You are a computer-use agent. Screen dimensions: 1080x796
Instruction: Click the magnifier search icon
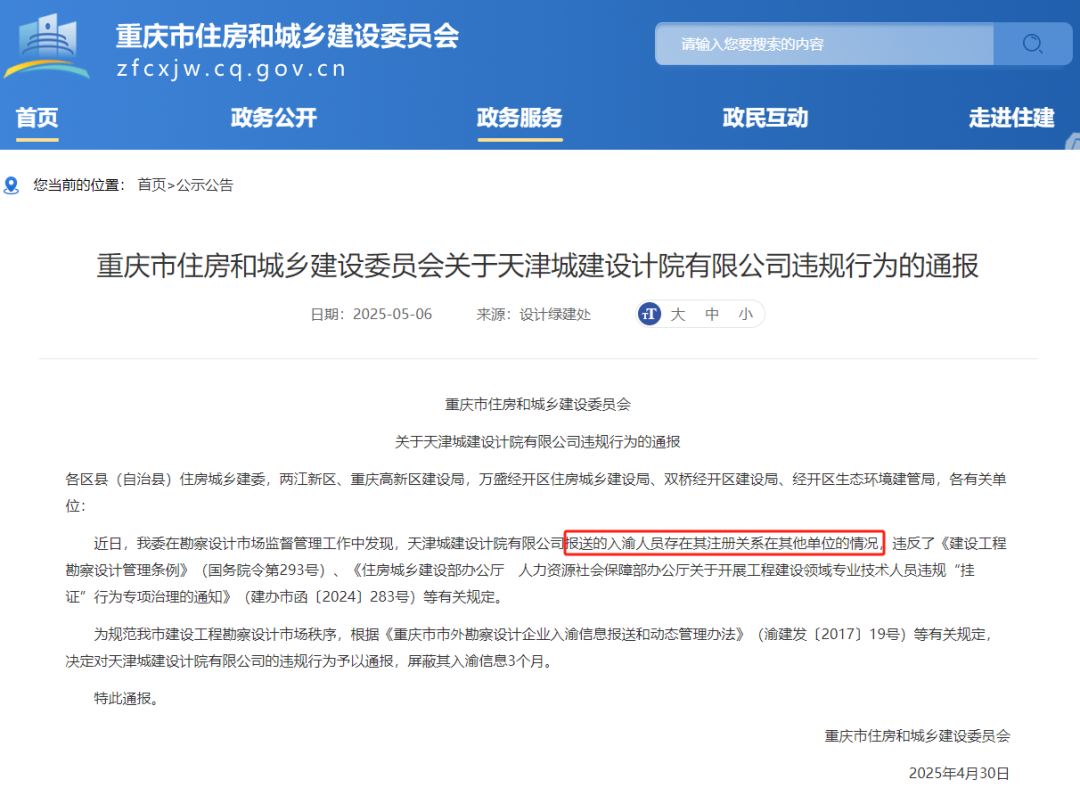[1032, 44]
